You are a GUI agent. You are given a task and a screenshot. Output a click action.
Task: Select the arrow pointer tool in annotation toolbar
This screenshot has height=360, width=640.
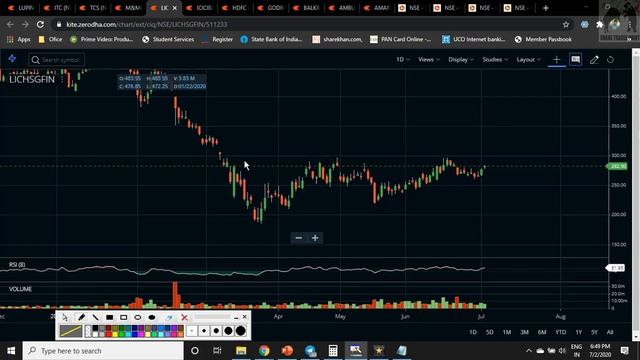[x=65, y=317]
